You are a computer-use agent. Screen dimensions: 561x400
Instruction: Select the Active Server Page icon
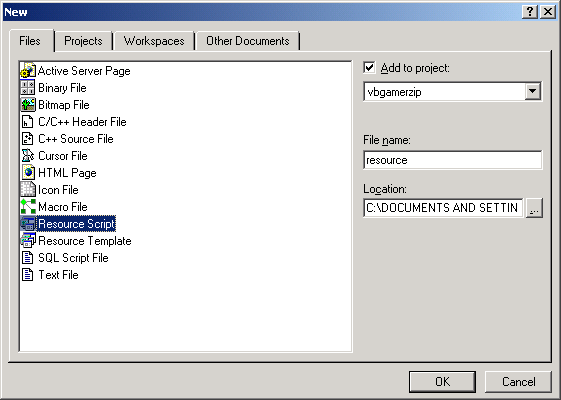(28, 70)
